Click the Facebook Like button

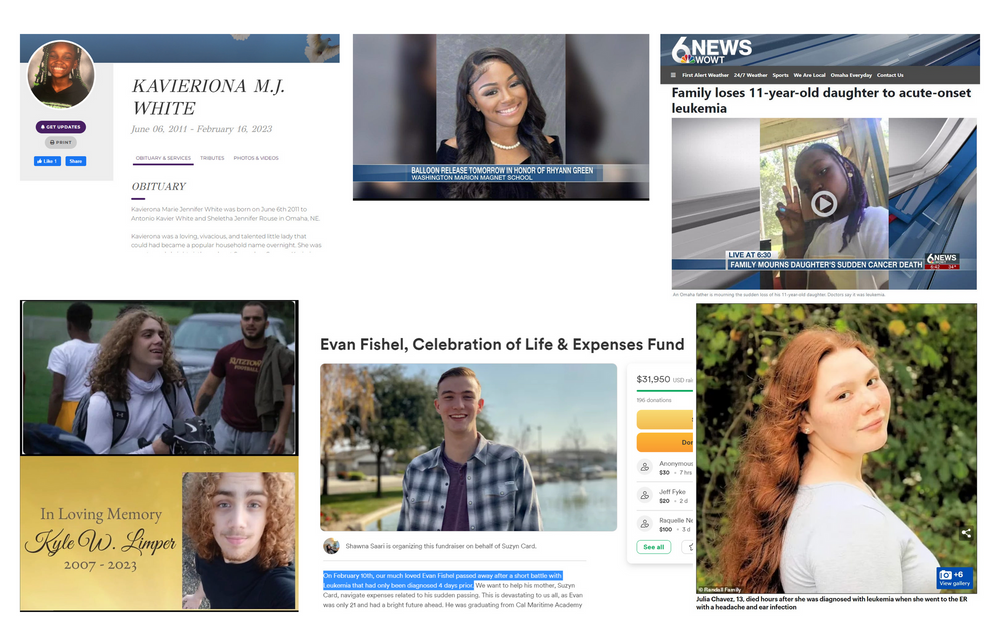coord(47,161)
